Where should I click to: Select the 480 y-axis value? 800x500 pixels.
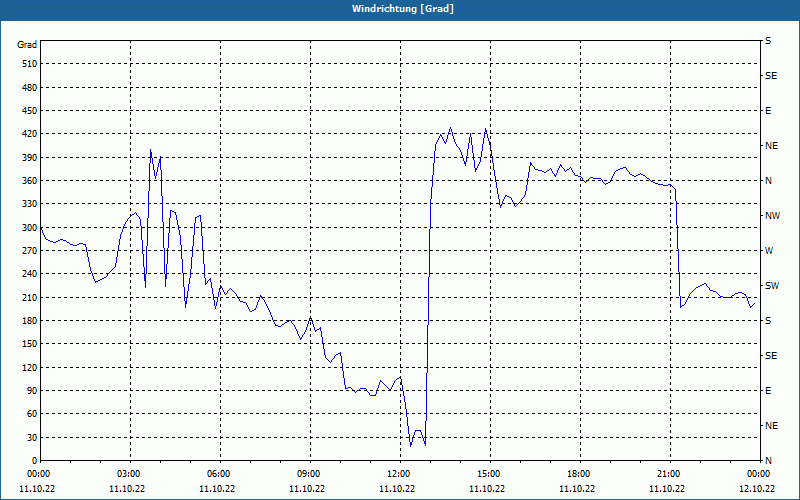30,87
